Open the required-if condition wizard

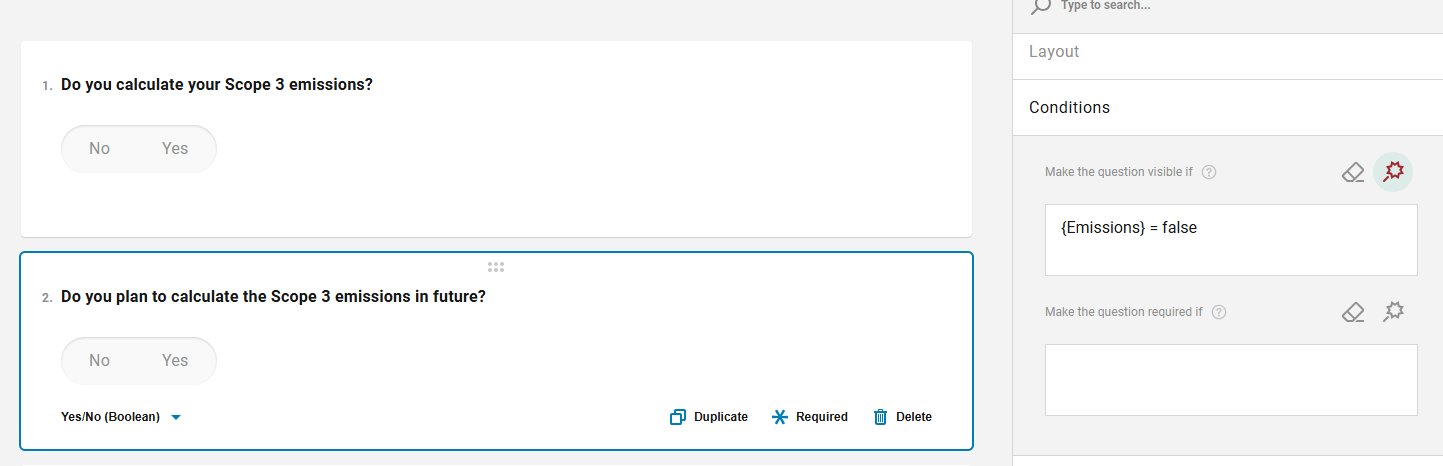coord(1393,312)
